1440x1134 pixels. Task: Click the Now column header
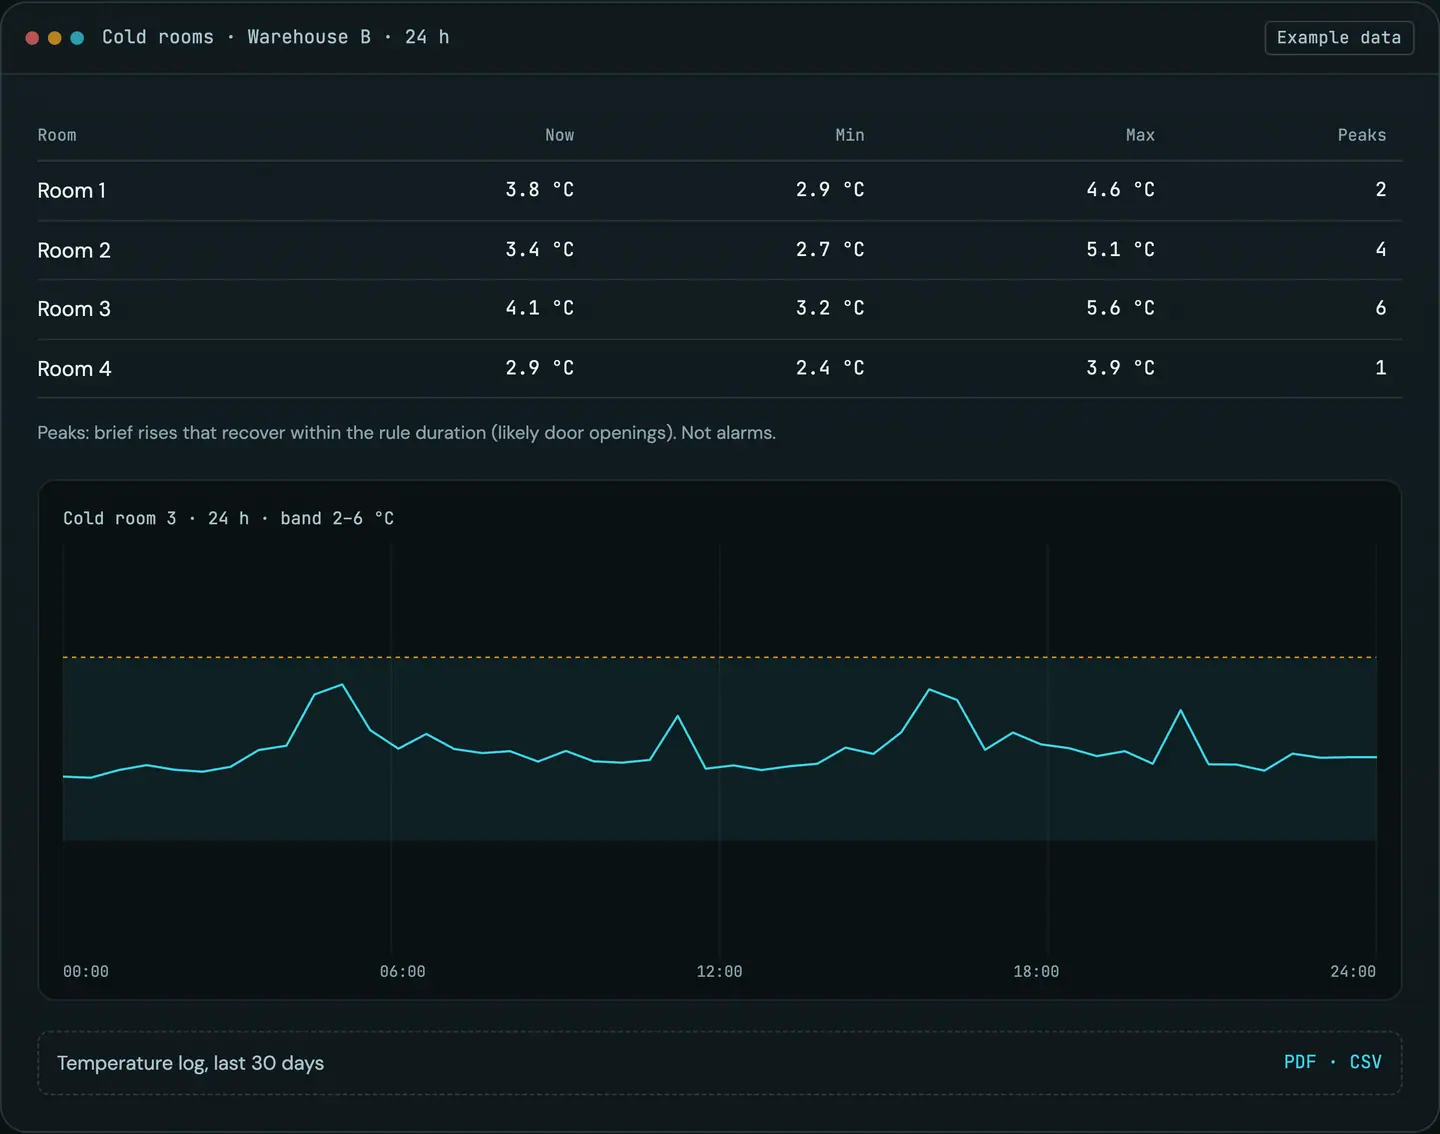coord(560,135)
